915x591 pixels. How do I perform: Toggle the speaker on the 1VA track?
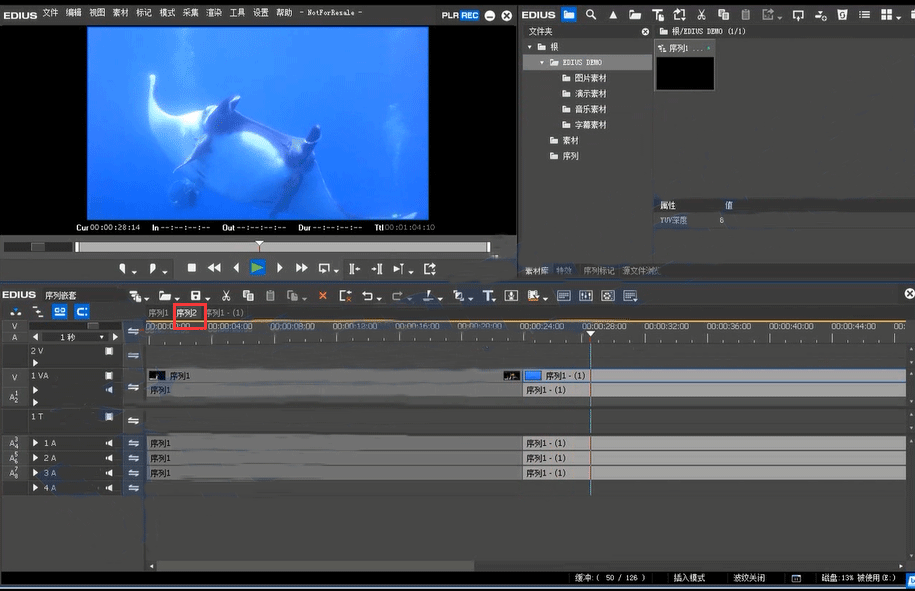(109, 390)
